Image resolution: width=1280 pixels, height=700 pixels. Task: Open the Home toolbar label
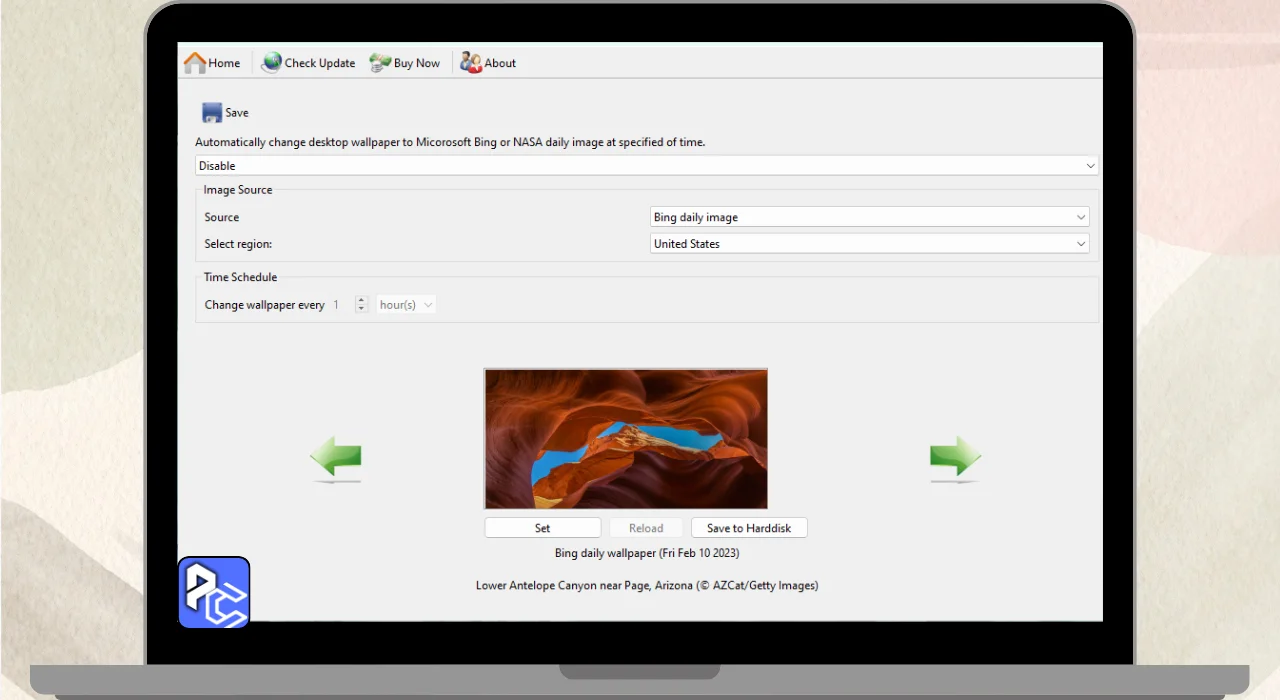pyautogui.click(x=224, y=63)
